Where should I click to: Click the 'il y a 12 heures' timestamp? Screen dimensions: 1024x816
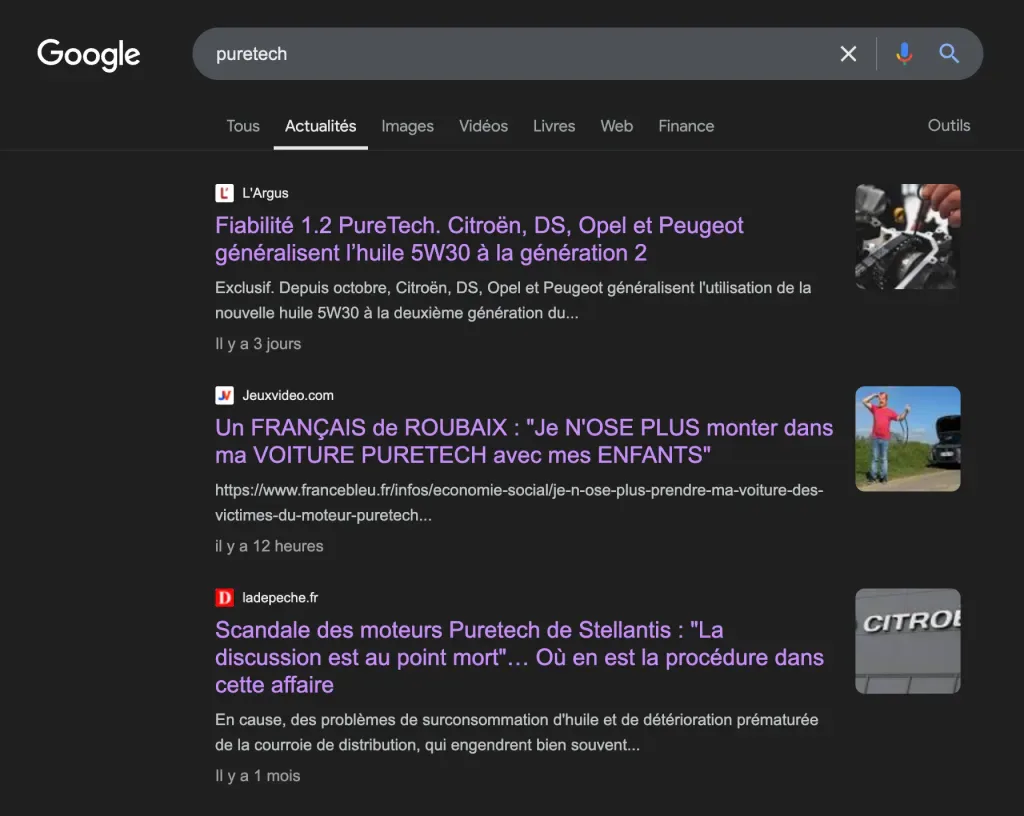point(269,546)
